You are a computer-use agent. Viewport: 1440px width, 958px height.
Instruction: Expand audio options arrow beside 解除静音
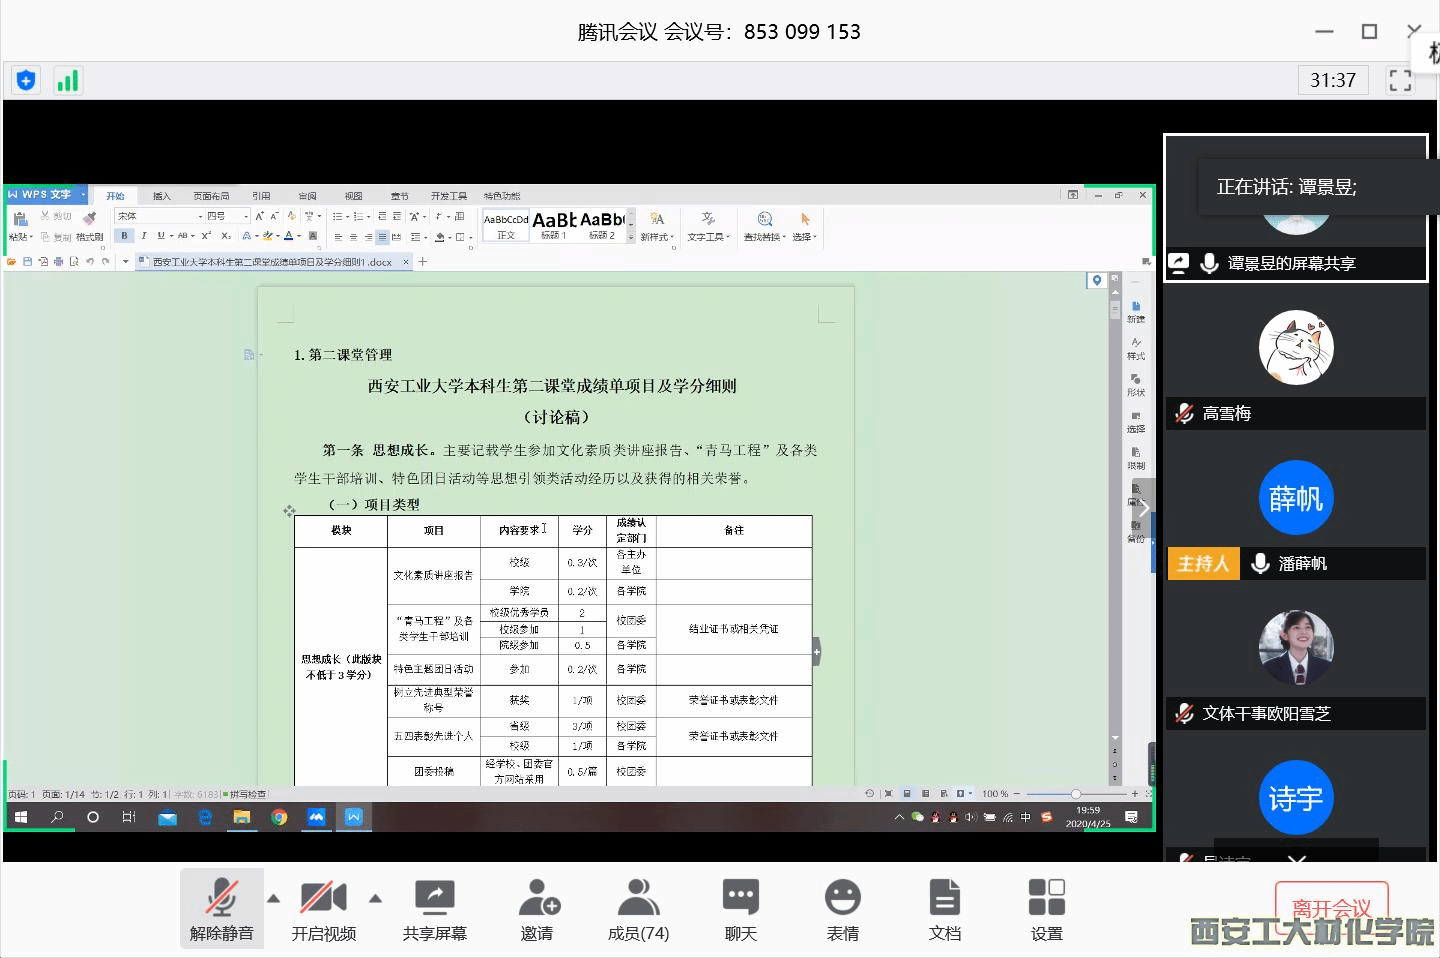tap(273, 898)
